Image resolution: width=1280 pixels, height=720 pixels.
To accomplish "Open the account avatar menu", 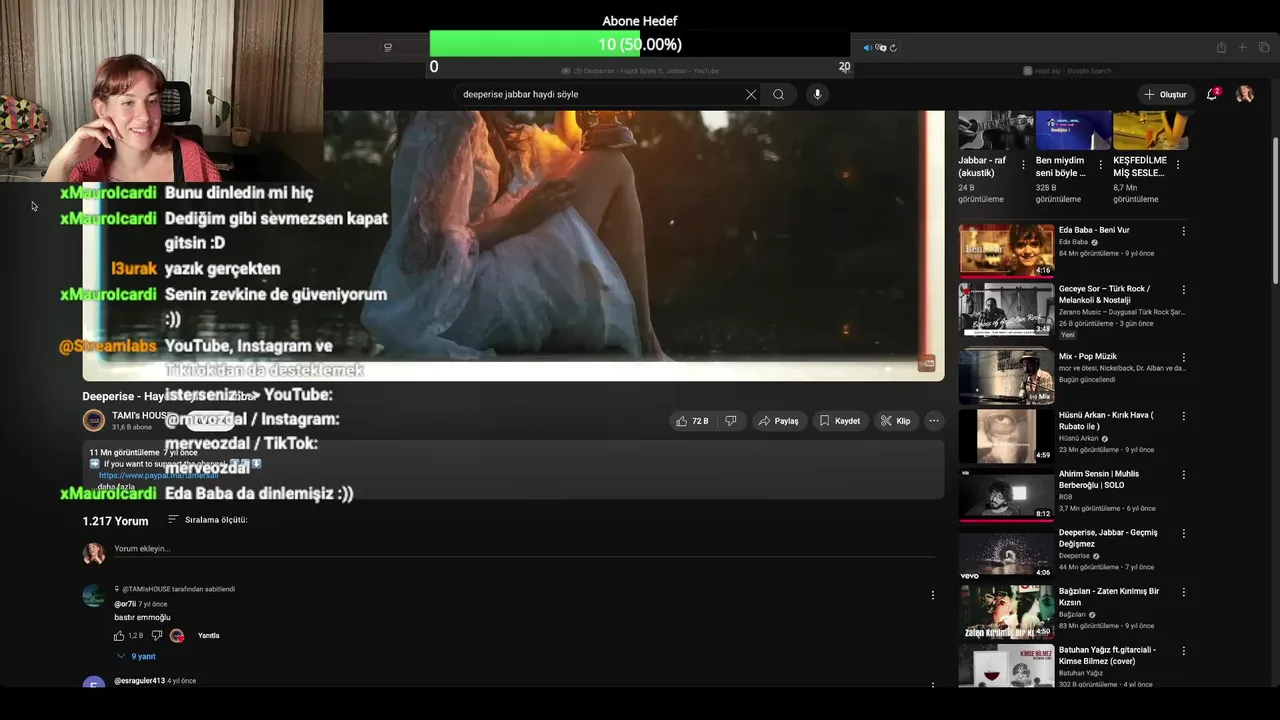I will point(1245,94).
